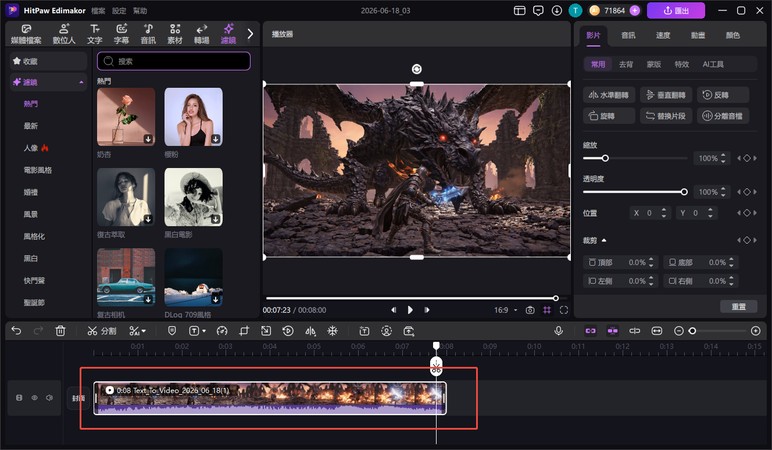Step to next frame in player
The width and height of the screenshot is (772, 450).
tap(427, 310)
